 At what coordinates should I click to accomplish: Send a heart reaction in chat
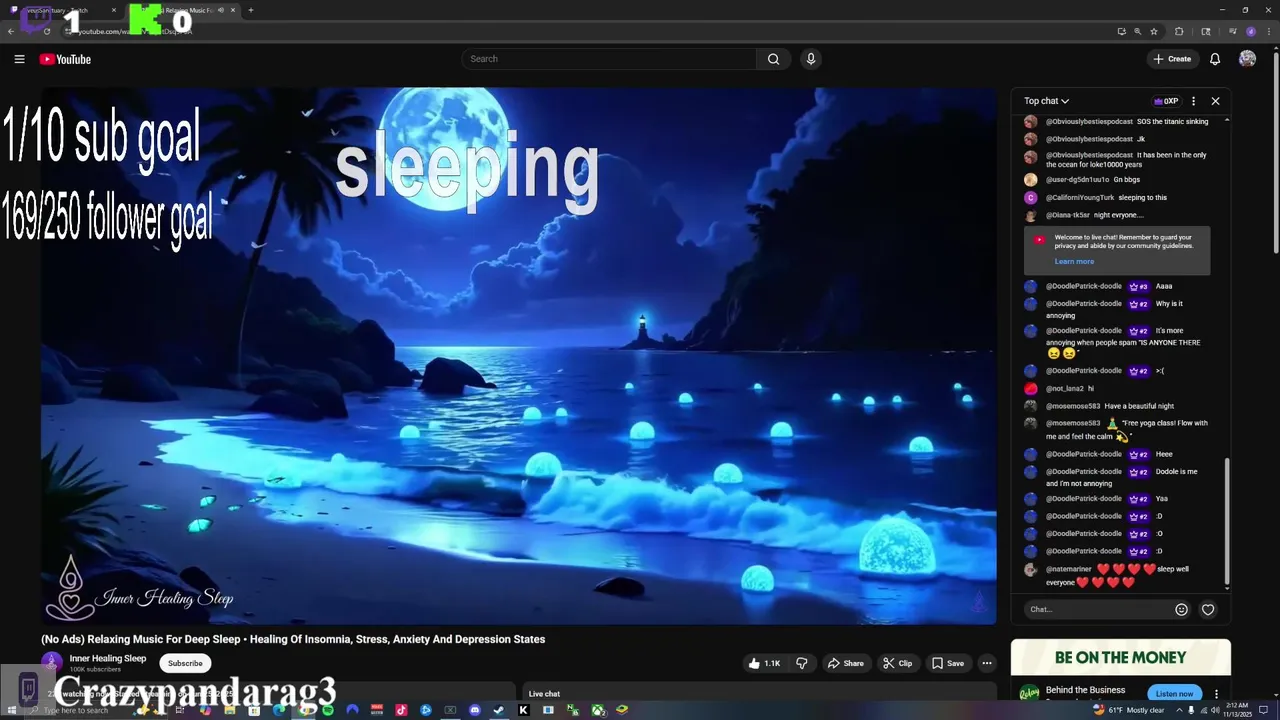pyautogui.click(x=1208, y=609)
